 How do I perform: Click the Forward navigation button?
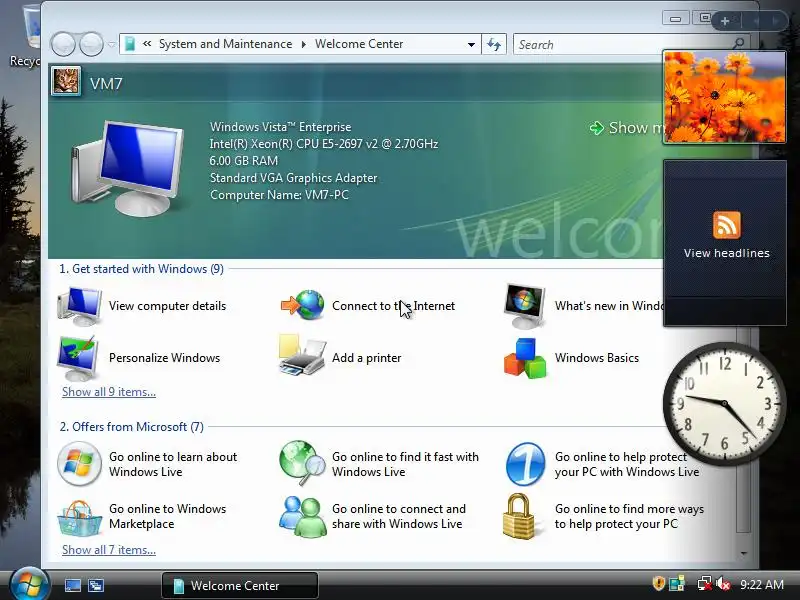[92, 44]
